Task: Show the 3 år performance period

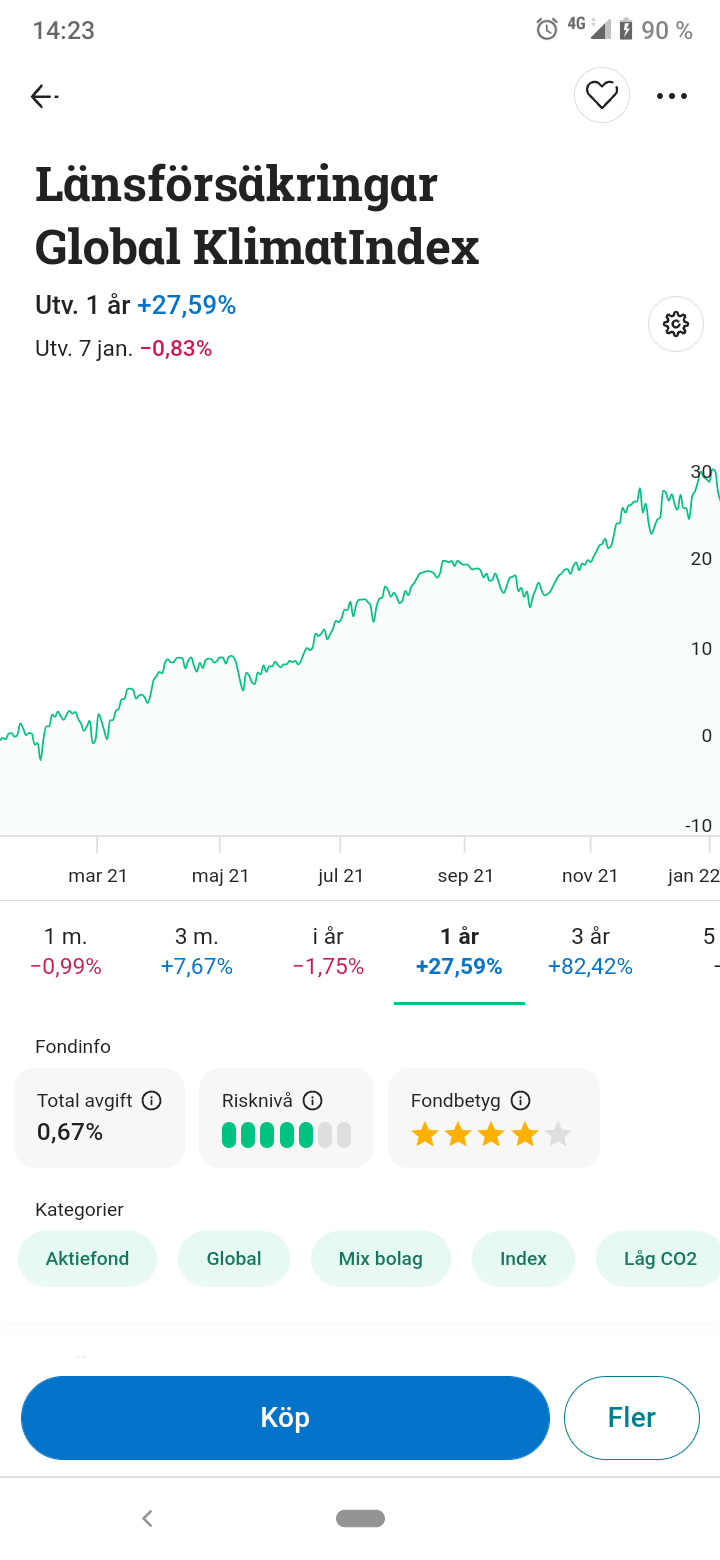Action: click(590, 951)
